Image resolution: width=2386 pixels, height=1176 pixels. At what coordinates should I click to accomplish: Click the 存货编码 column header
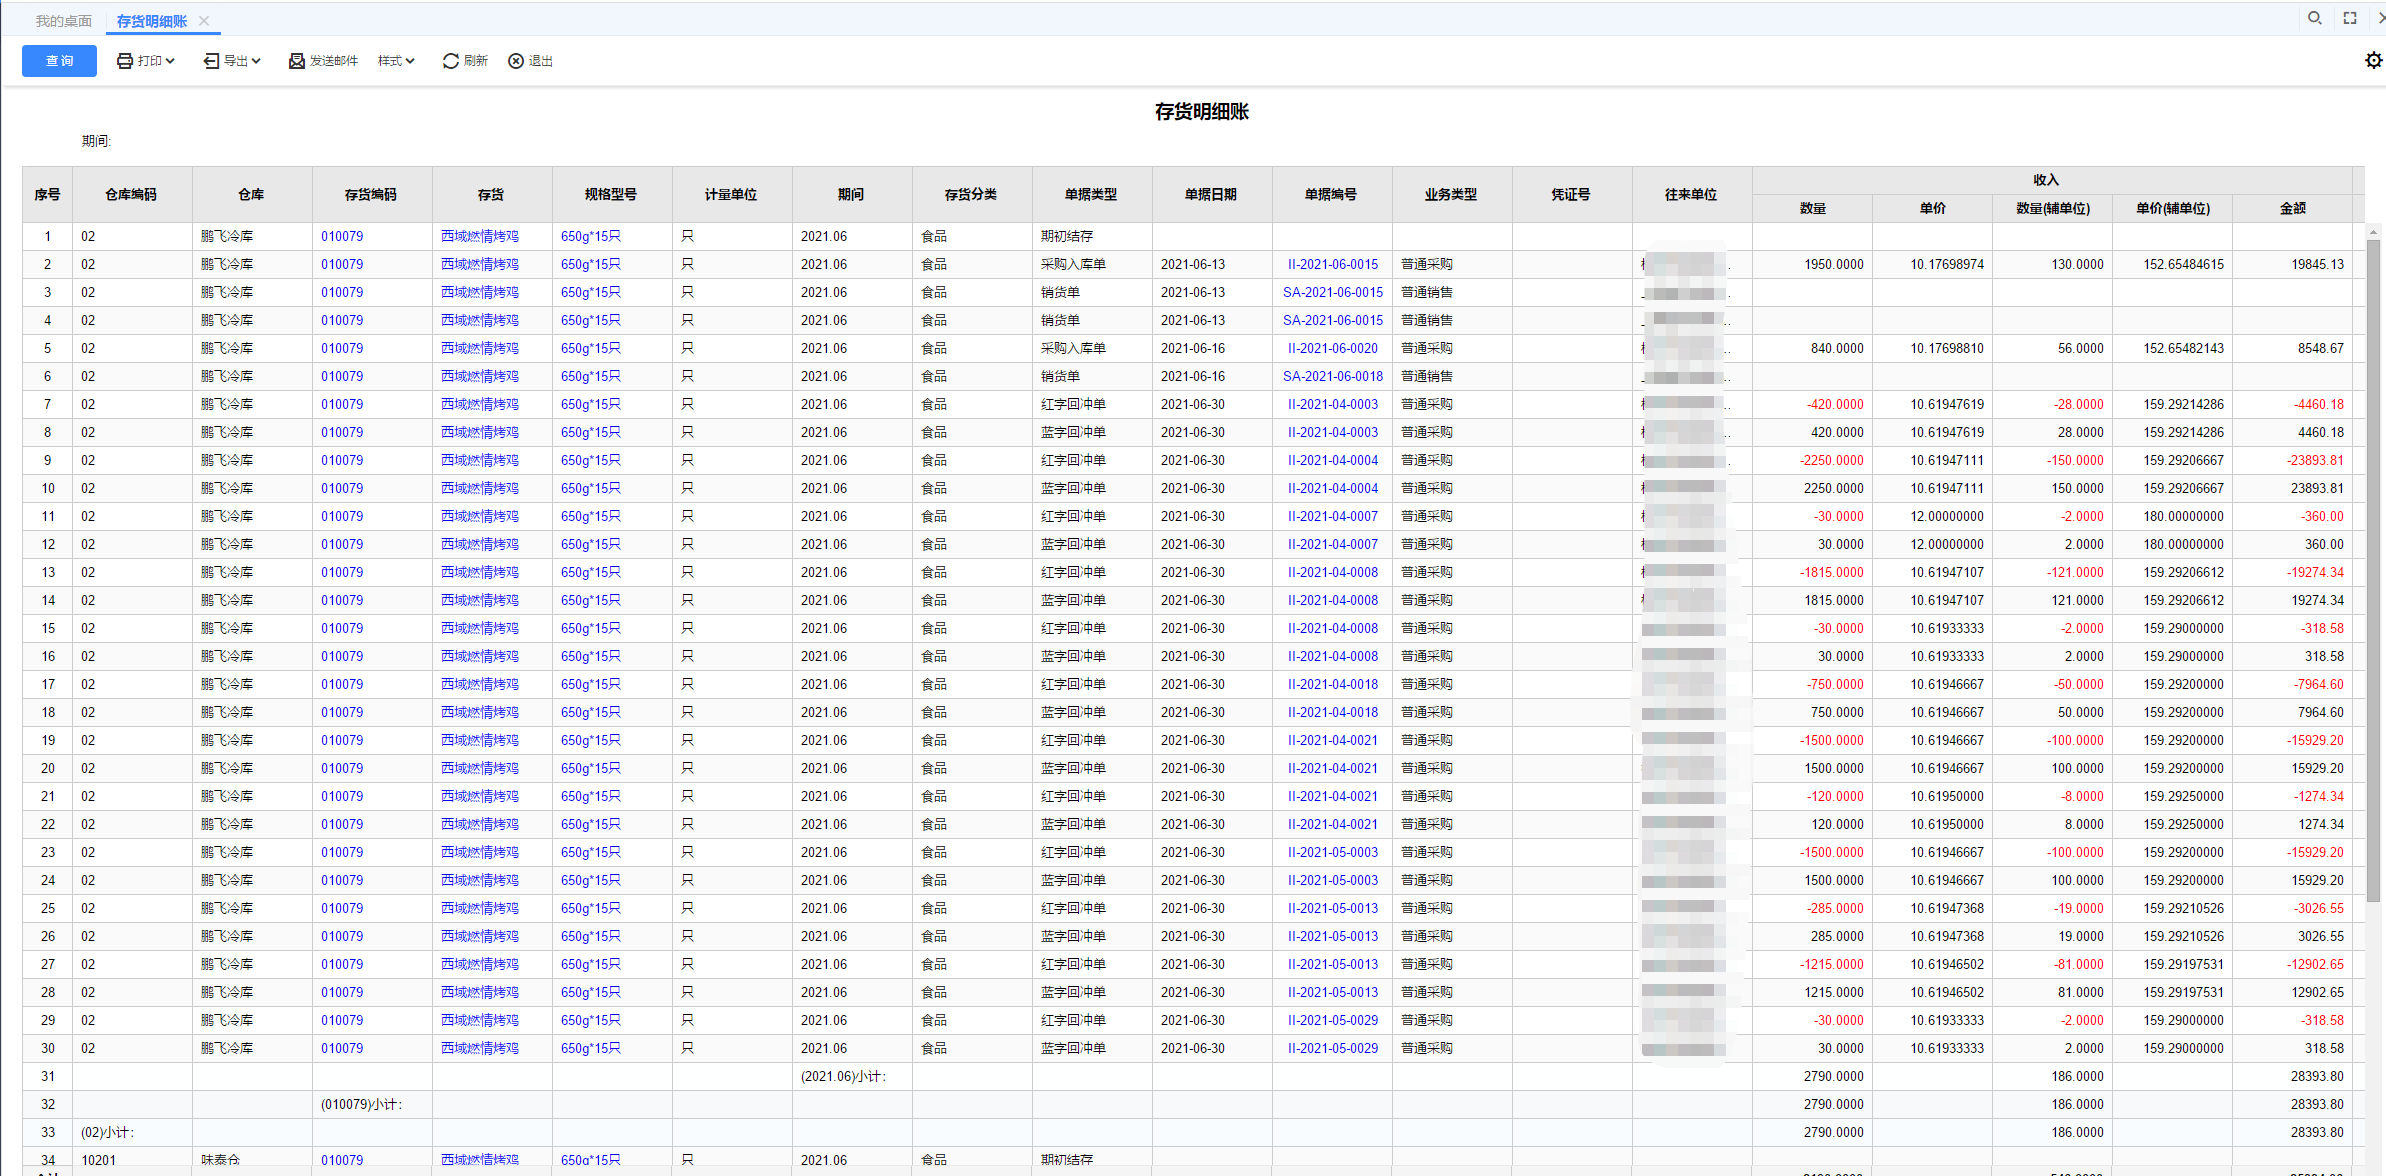[x=371, y=195]
